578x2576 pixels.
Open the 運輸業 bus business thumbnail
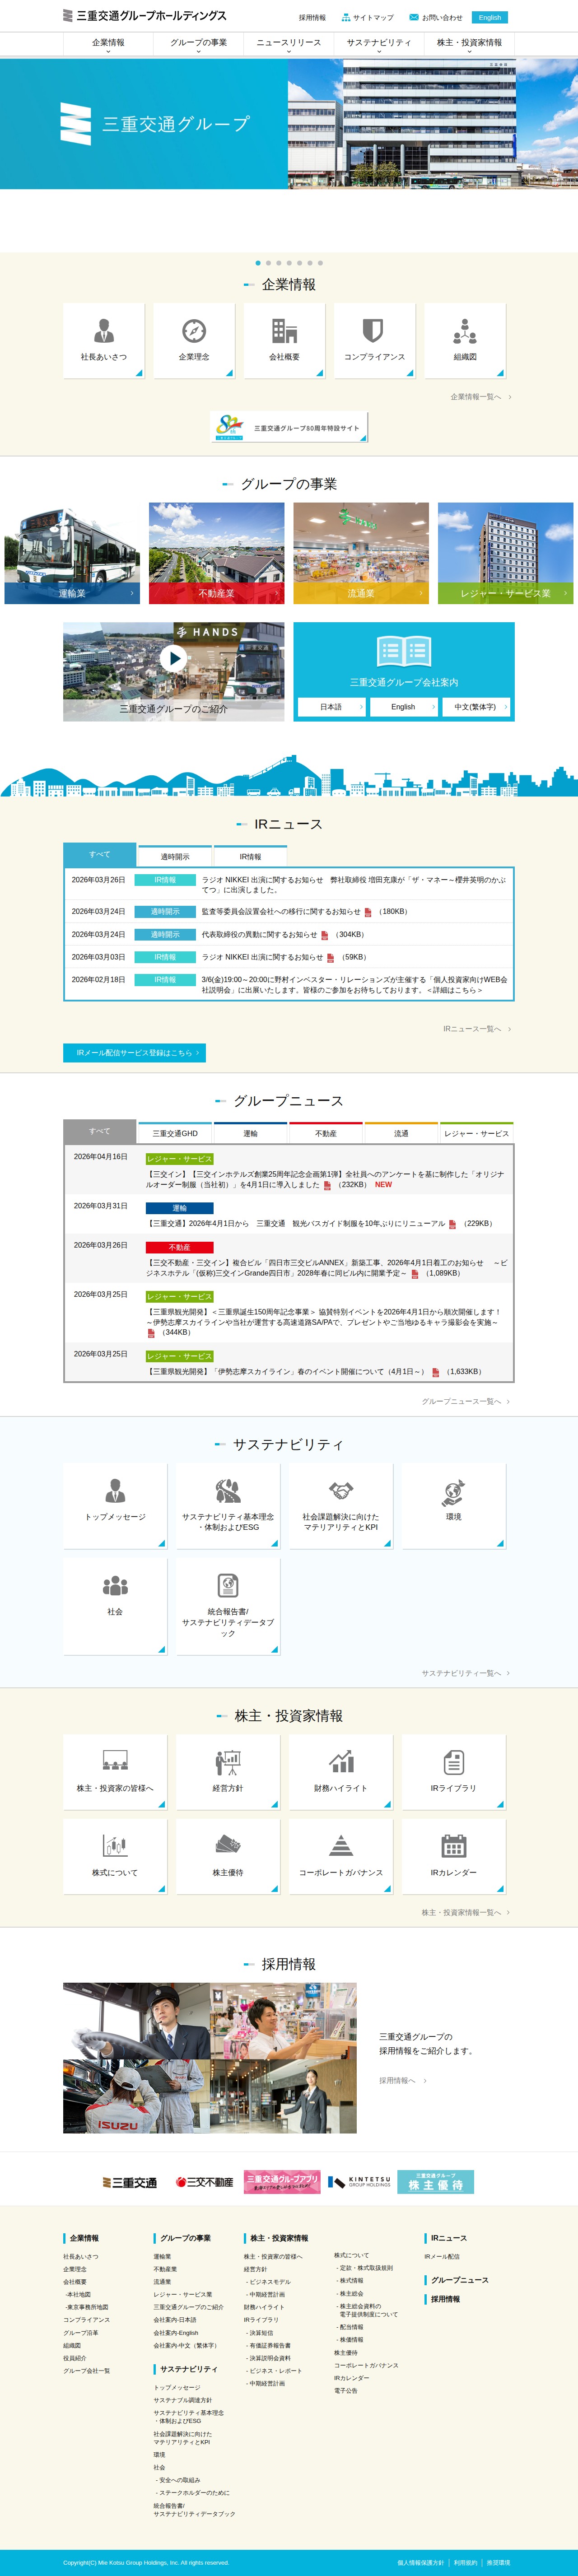[72, 553]
